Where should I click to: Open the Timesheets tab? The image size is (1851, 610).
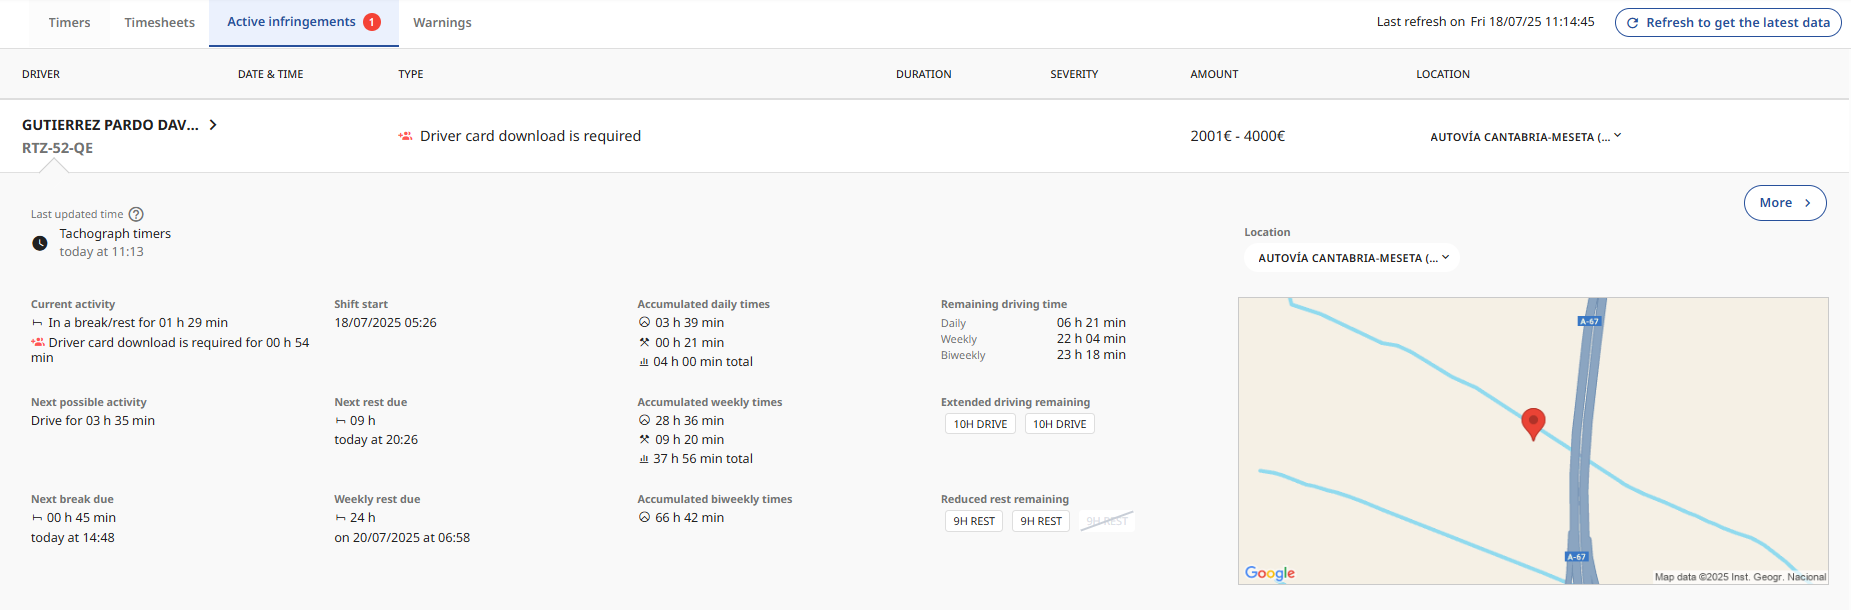click(x=159, y=23)
